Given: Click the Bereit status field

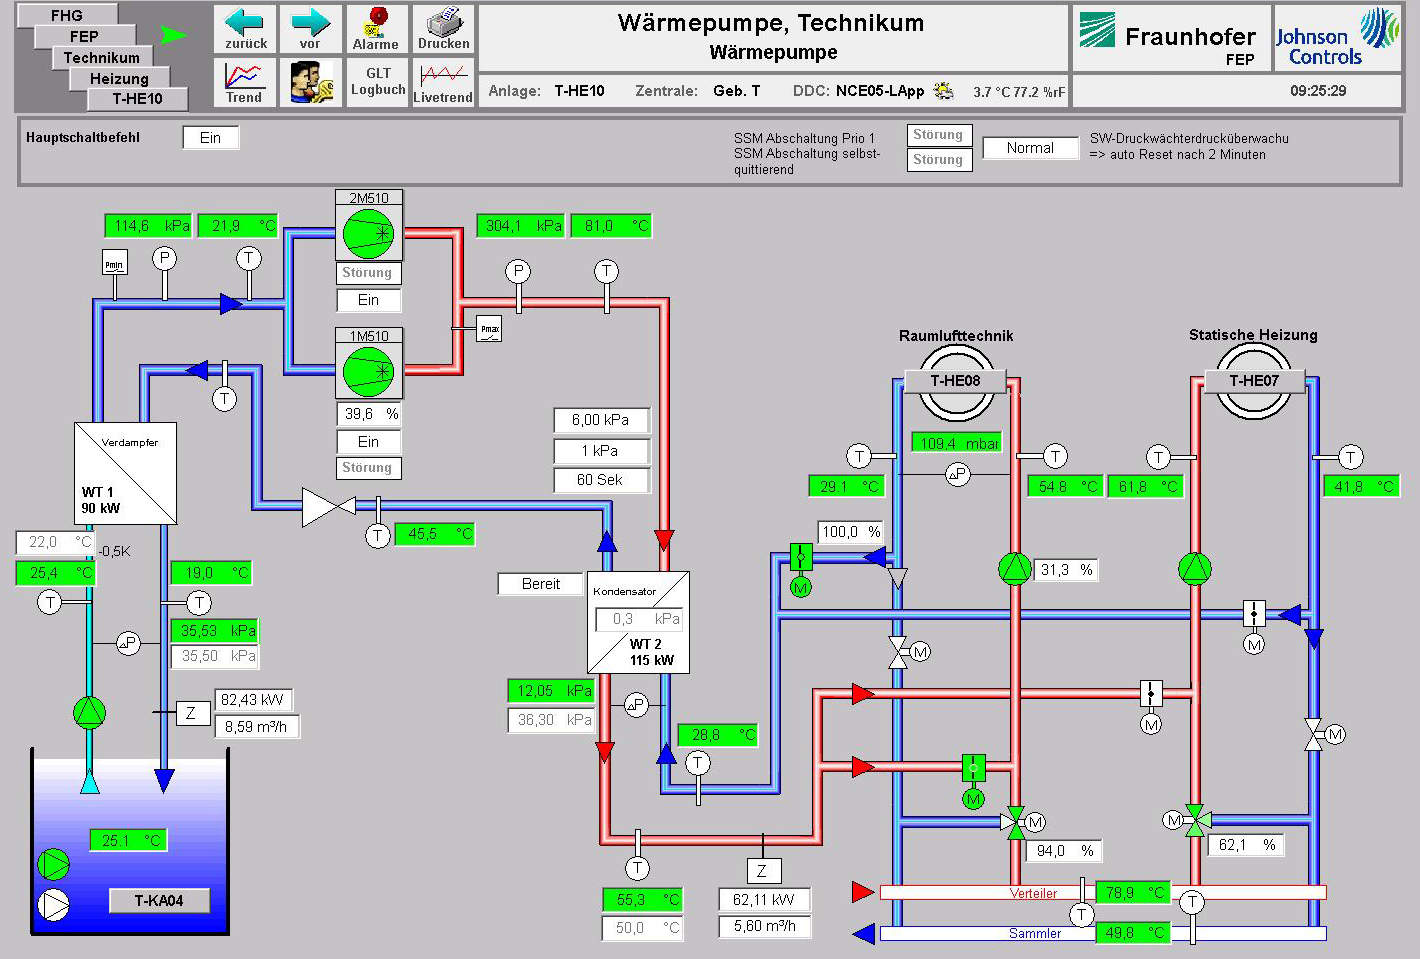Looking at the screenshot, I should click(x=541, y=584).
